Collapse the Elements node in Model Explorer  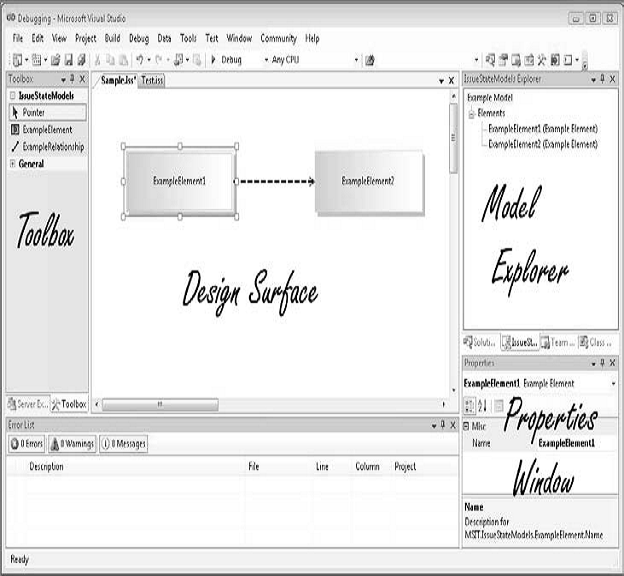(x=471, y=114)
